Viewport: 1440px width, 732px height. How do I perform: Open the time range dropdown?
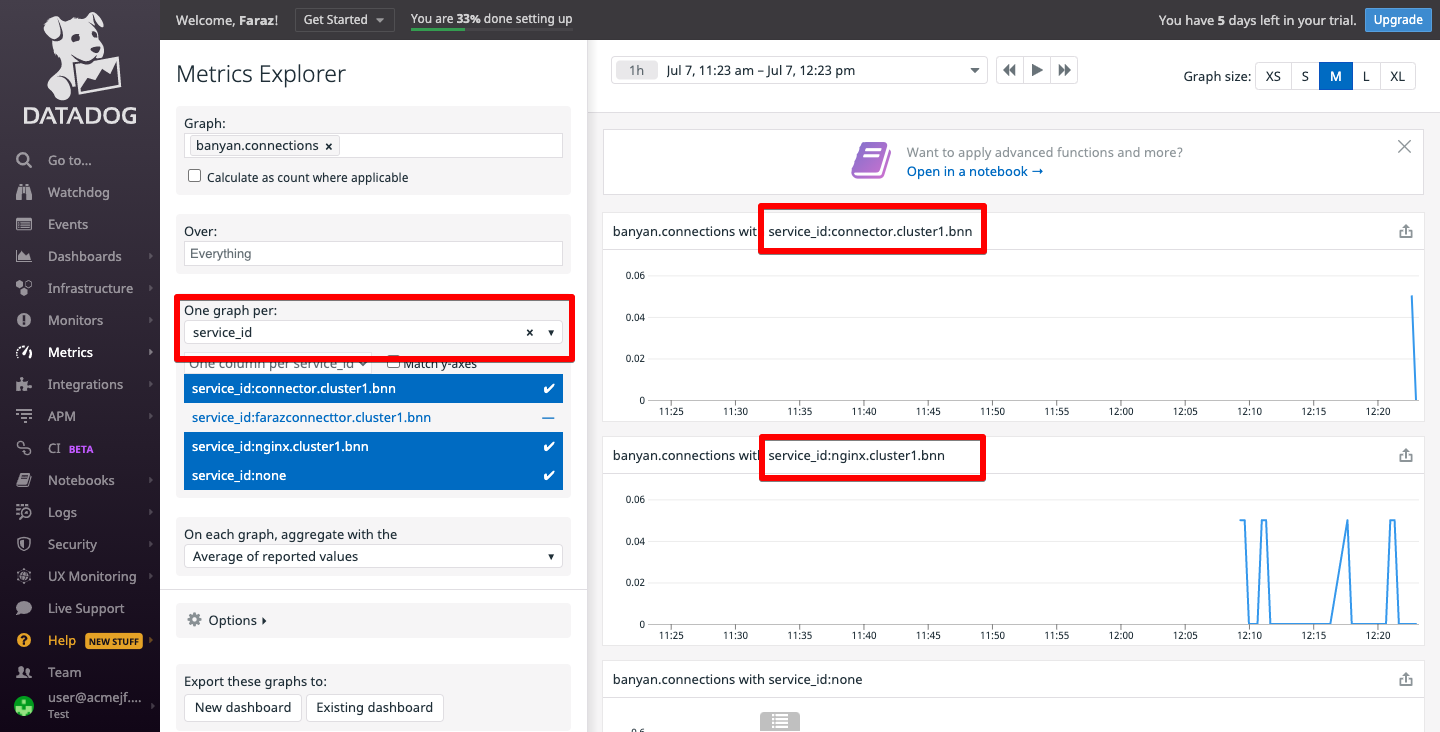tap(975, 71)
